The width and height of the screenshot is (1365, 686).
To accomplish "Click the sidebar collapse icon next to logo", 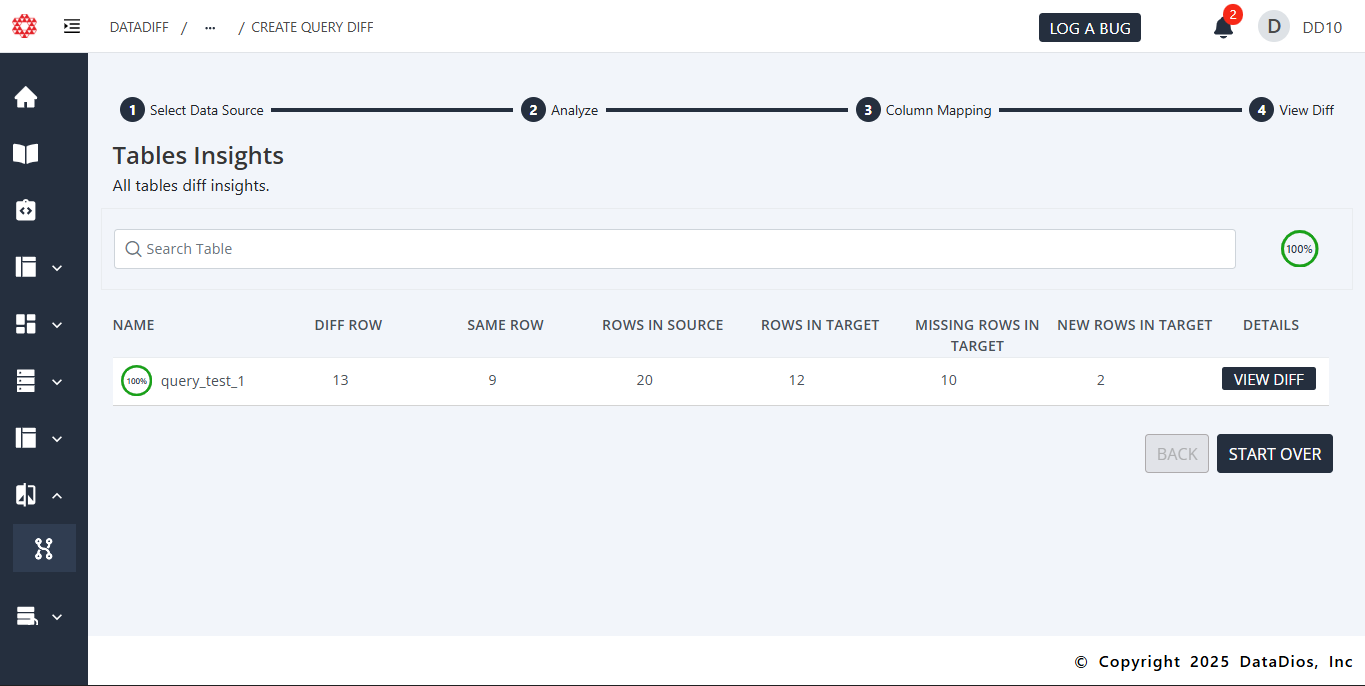I will point(71,26).
